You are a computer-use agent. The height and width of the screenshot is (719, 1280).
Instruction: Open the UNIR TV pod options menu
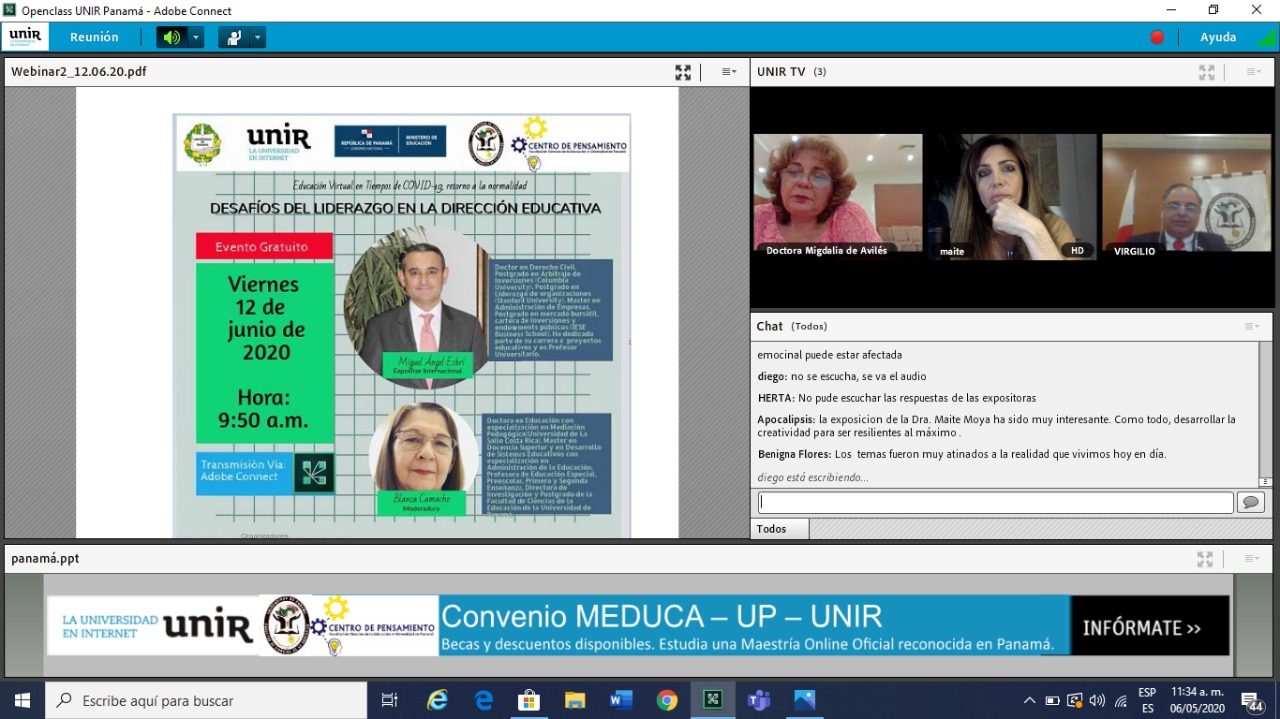tap(1253, 72)
